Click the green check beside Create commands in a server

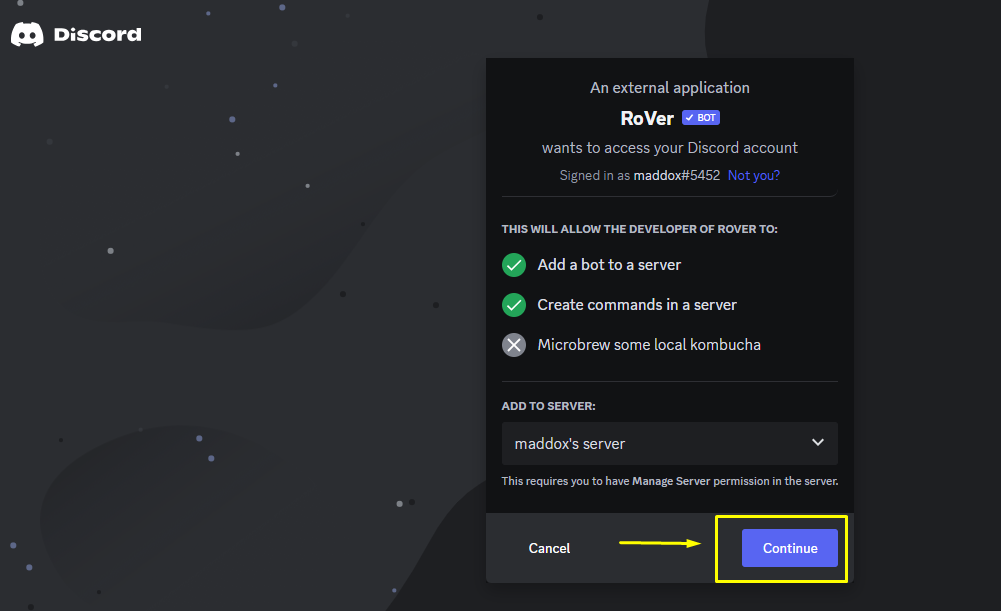[x=514, y=305]
